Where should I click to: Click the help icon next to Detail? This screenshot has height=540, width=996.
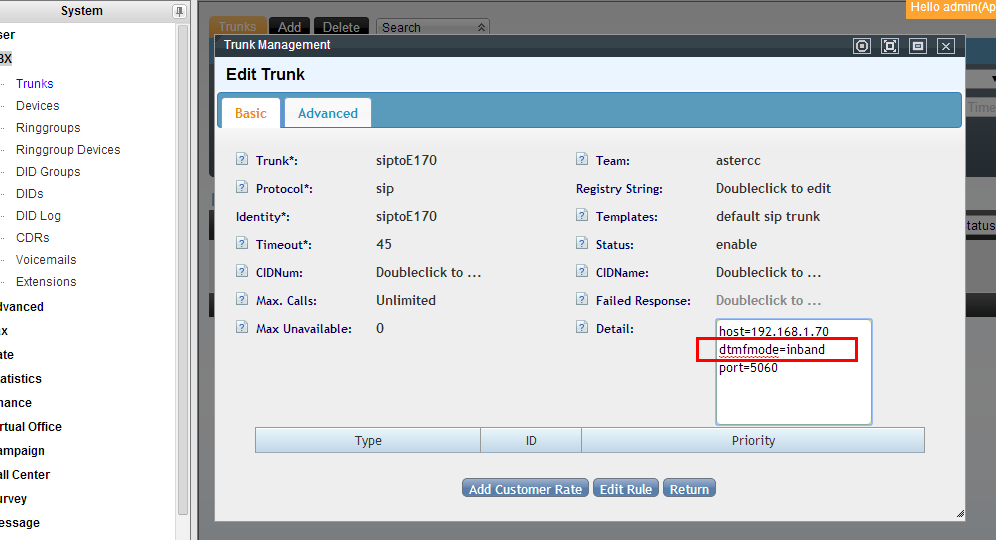[582, 328]
